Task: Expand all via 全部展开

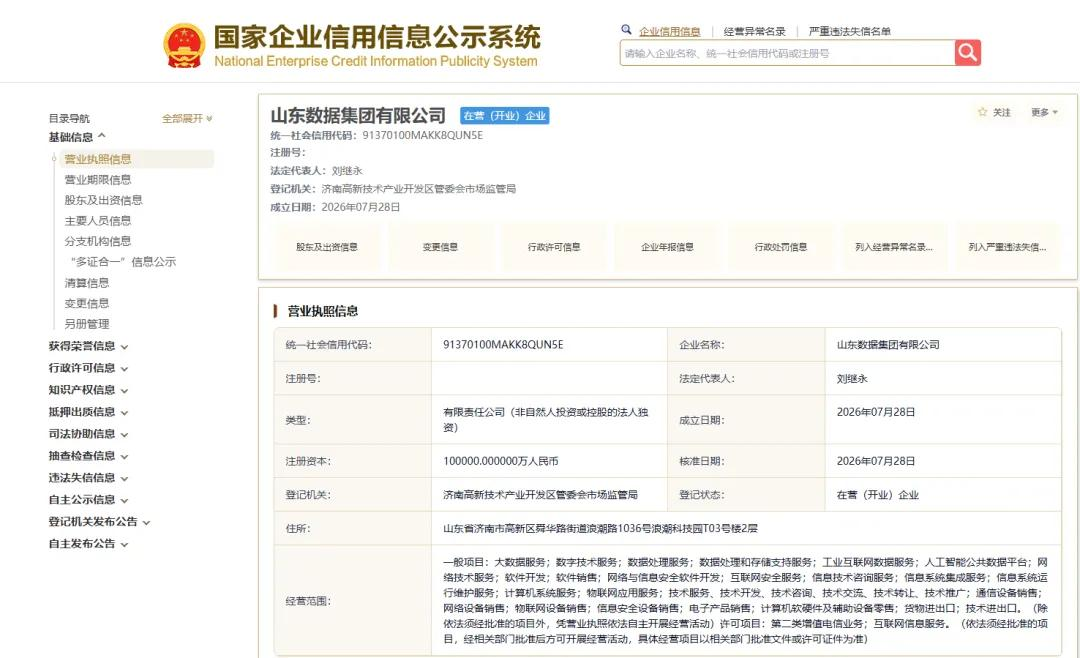Action: (x=187, y=119)
